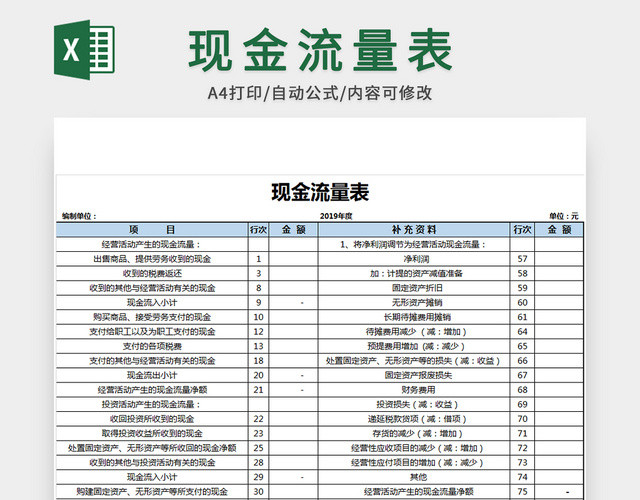This screenshot has width=640, height=500.
Task: Click cell 处置固定资产、无形资产等所收回的现金净额
Action: [152, 448]
